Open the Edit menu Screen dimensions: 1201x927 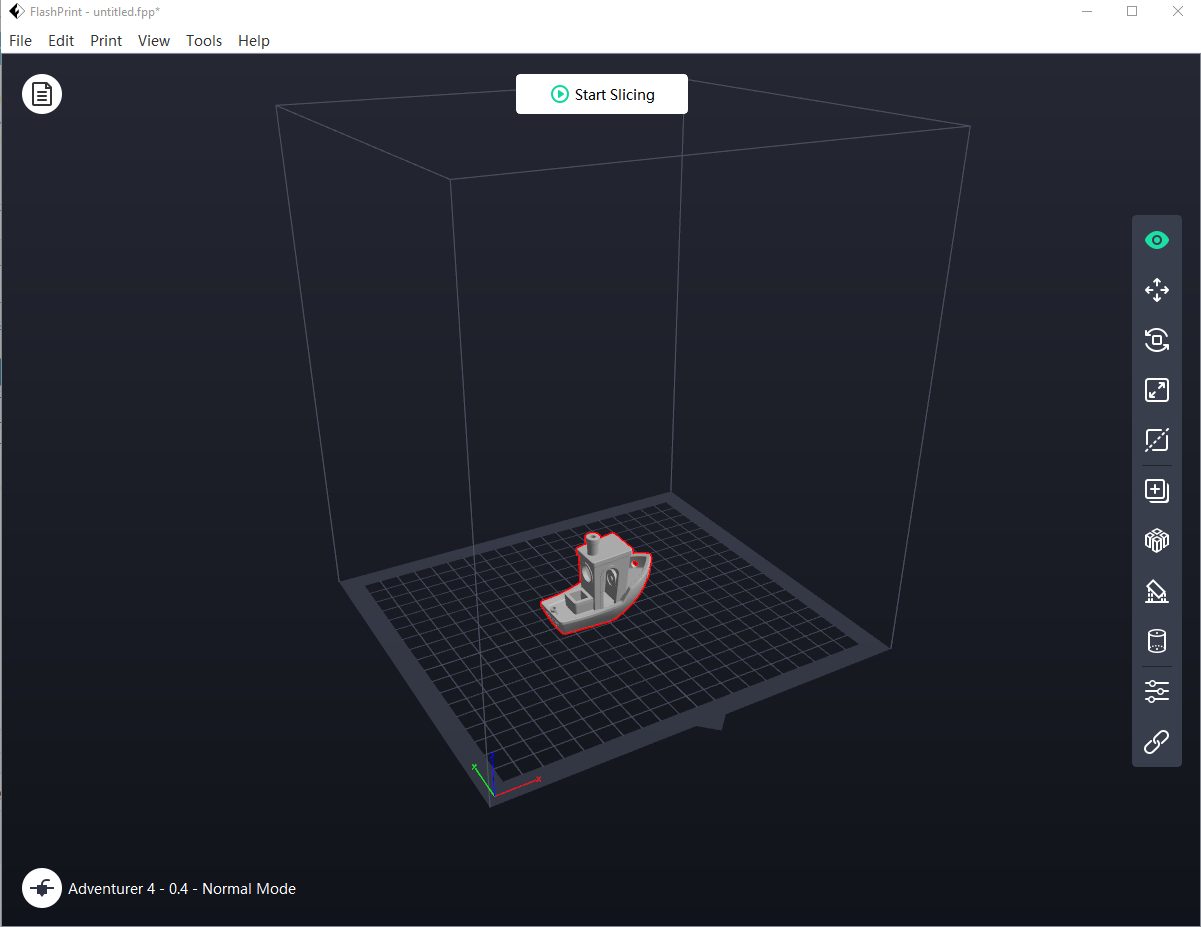61,41
